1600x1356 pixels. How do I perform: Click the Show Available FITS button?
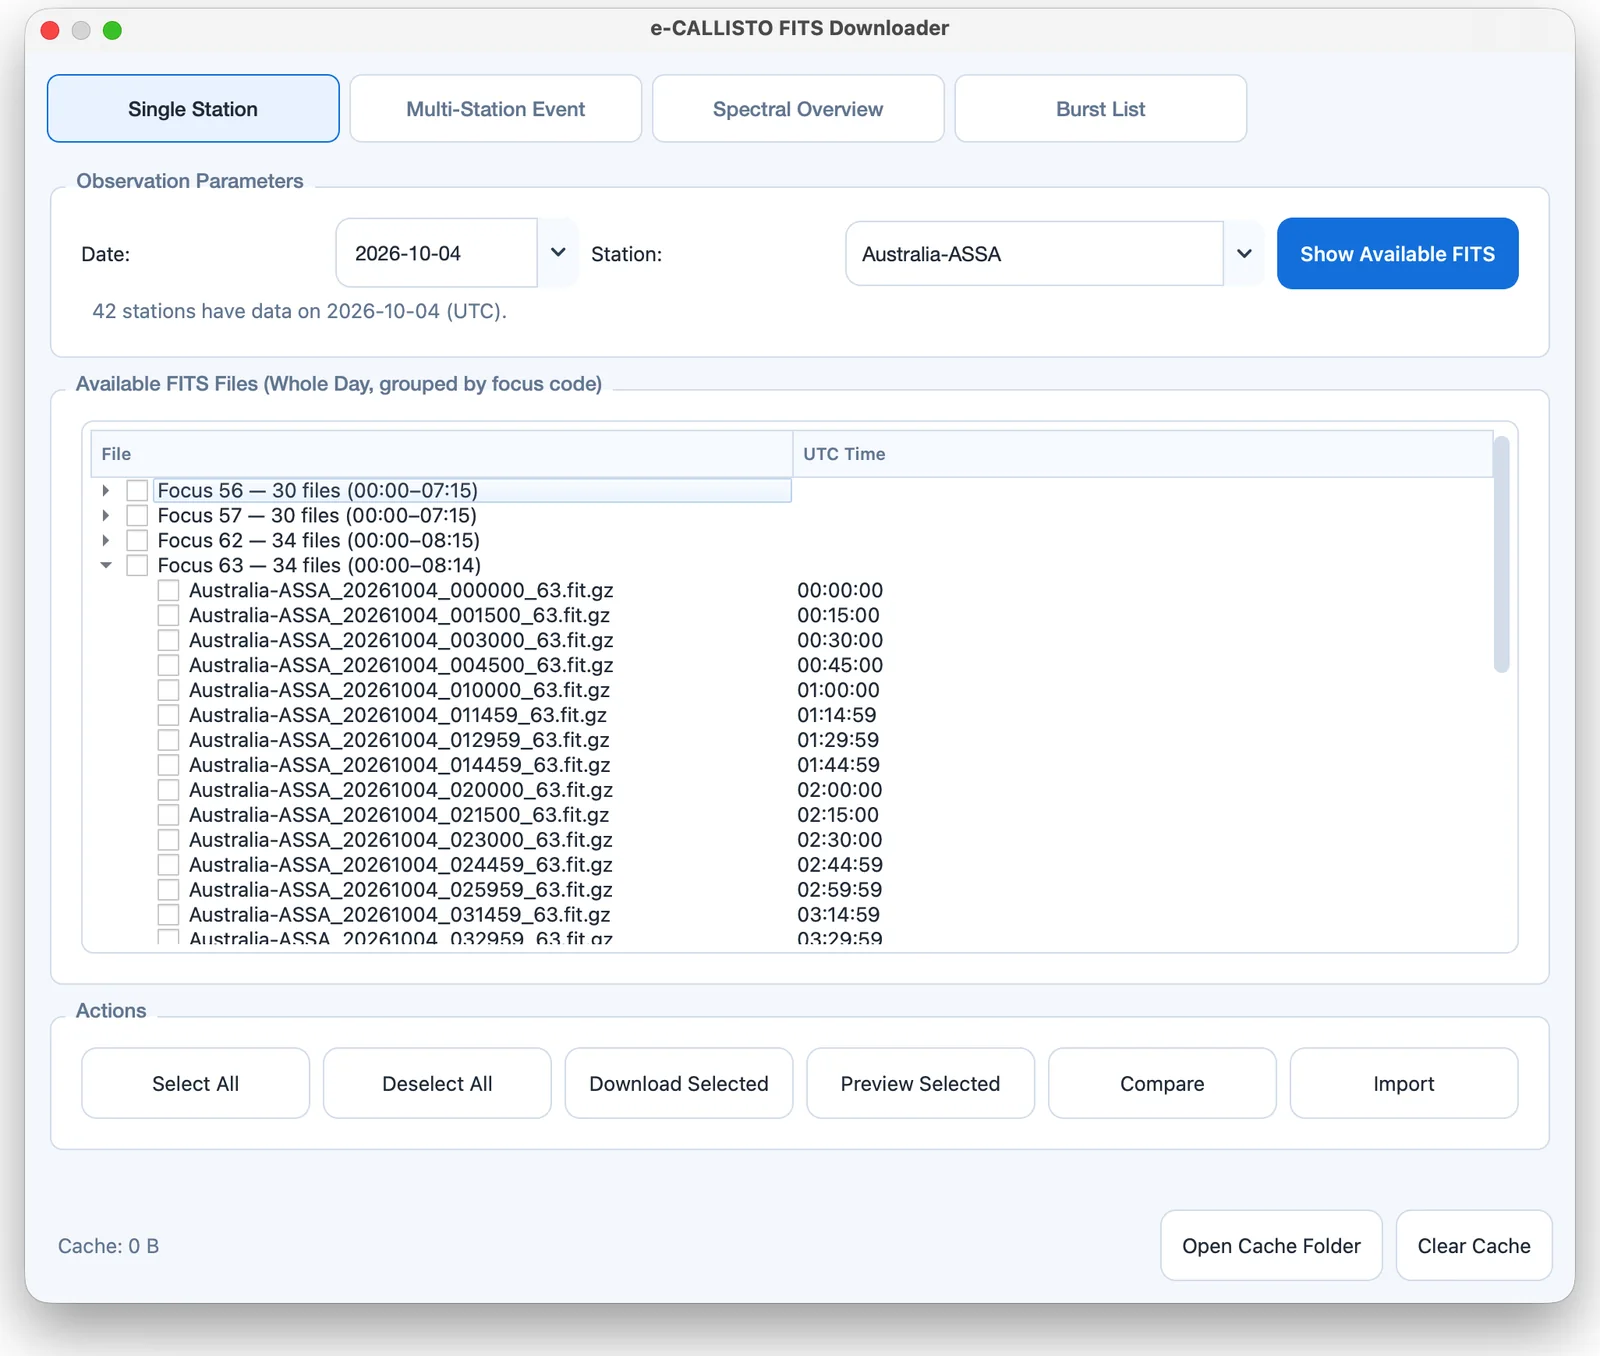click(1397, 254)
